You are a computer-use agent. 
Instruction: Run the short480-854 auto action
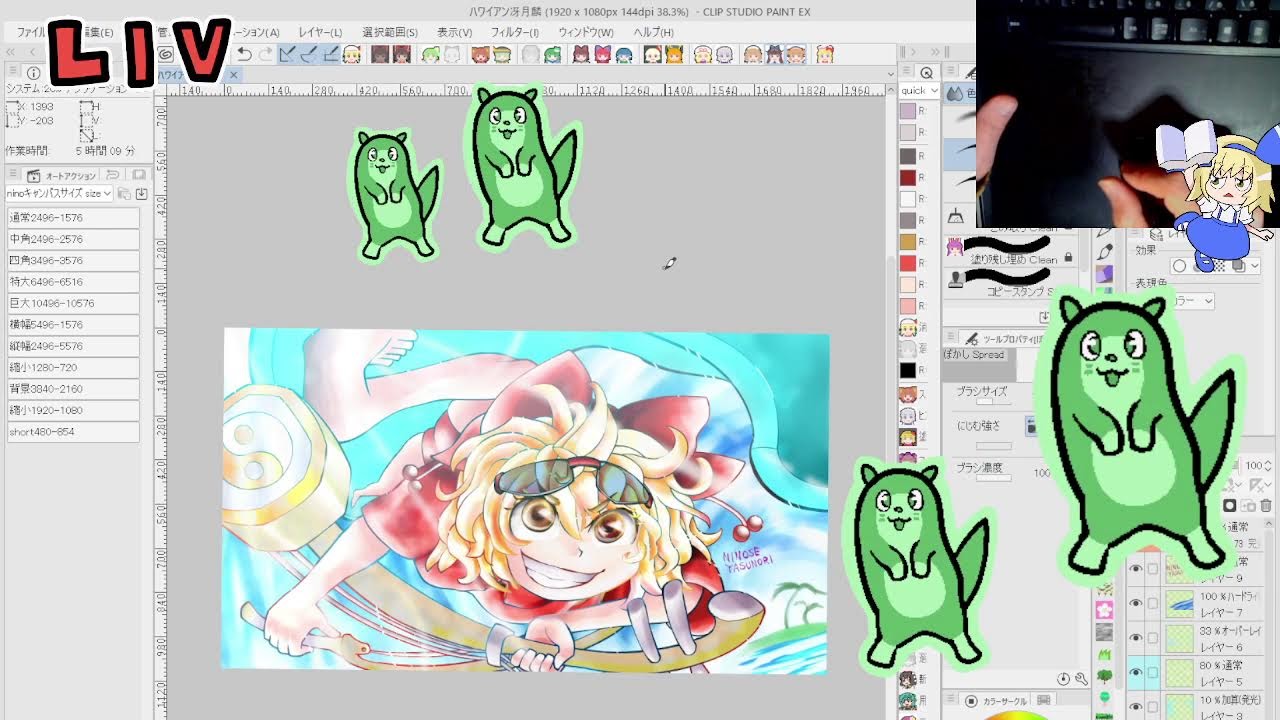coord(72,432)
